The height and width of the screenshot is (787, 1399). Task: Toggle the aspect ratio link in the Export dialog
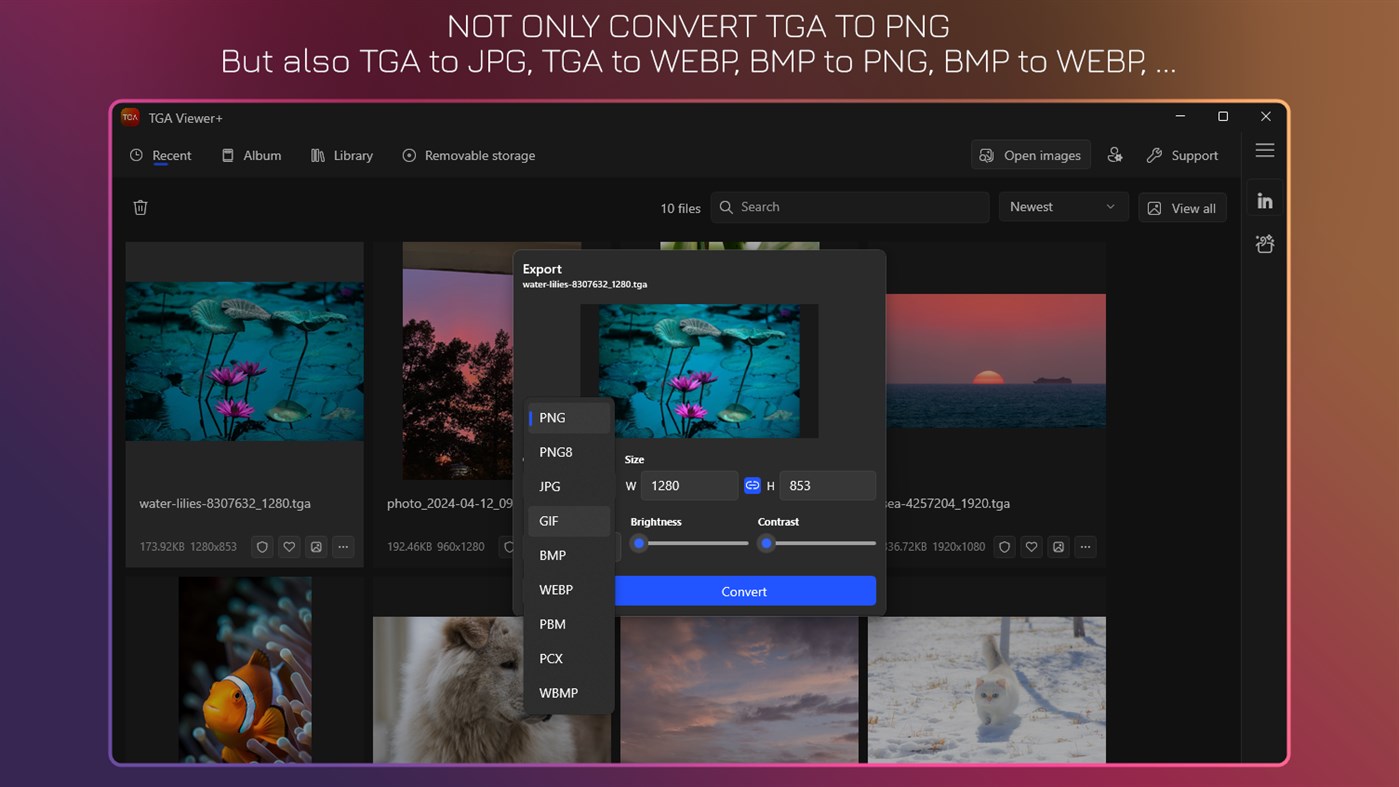coord(752,485)
